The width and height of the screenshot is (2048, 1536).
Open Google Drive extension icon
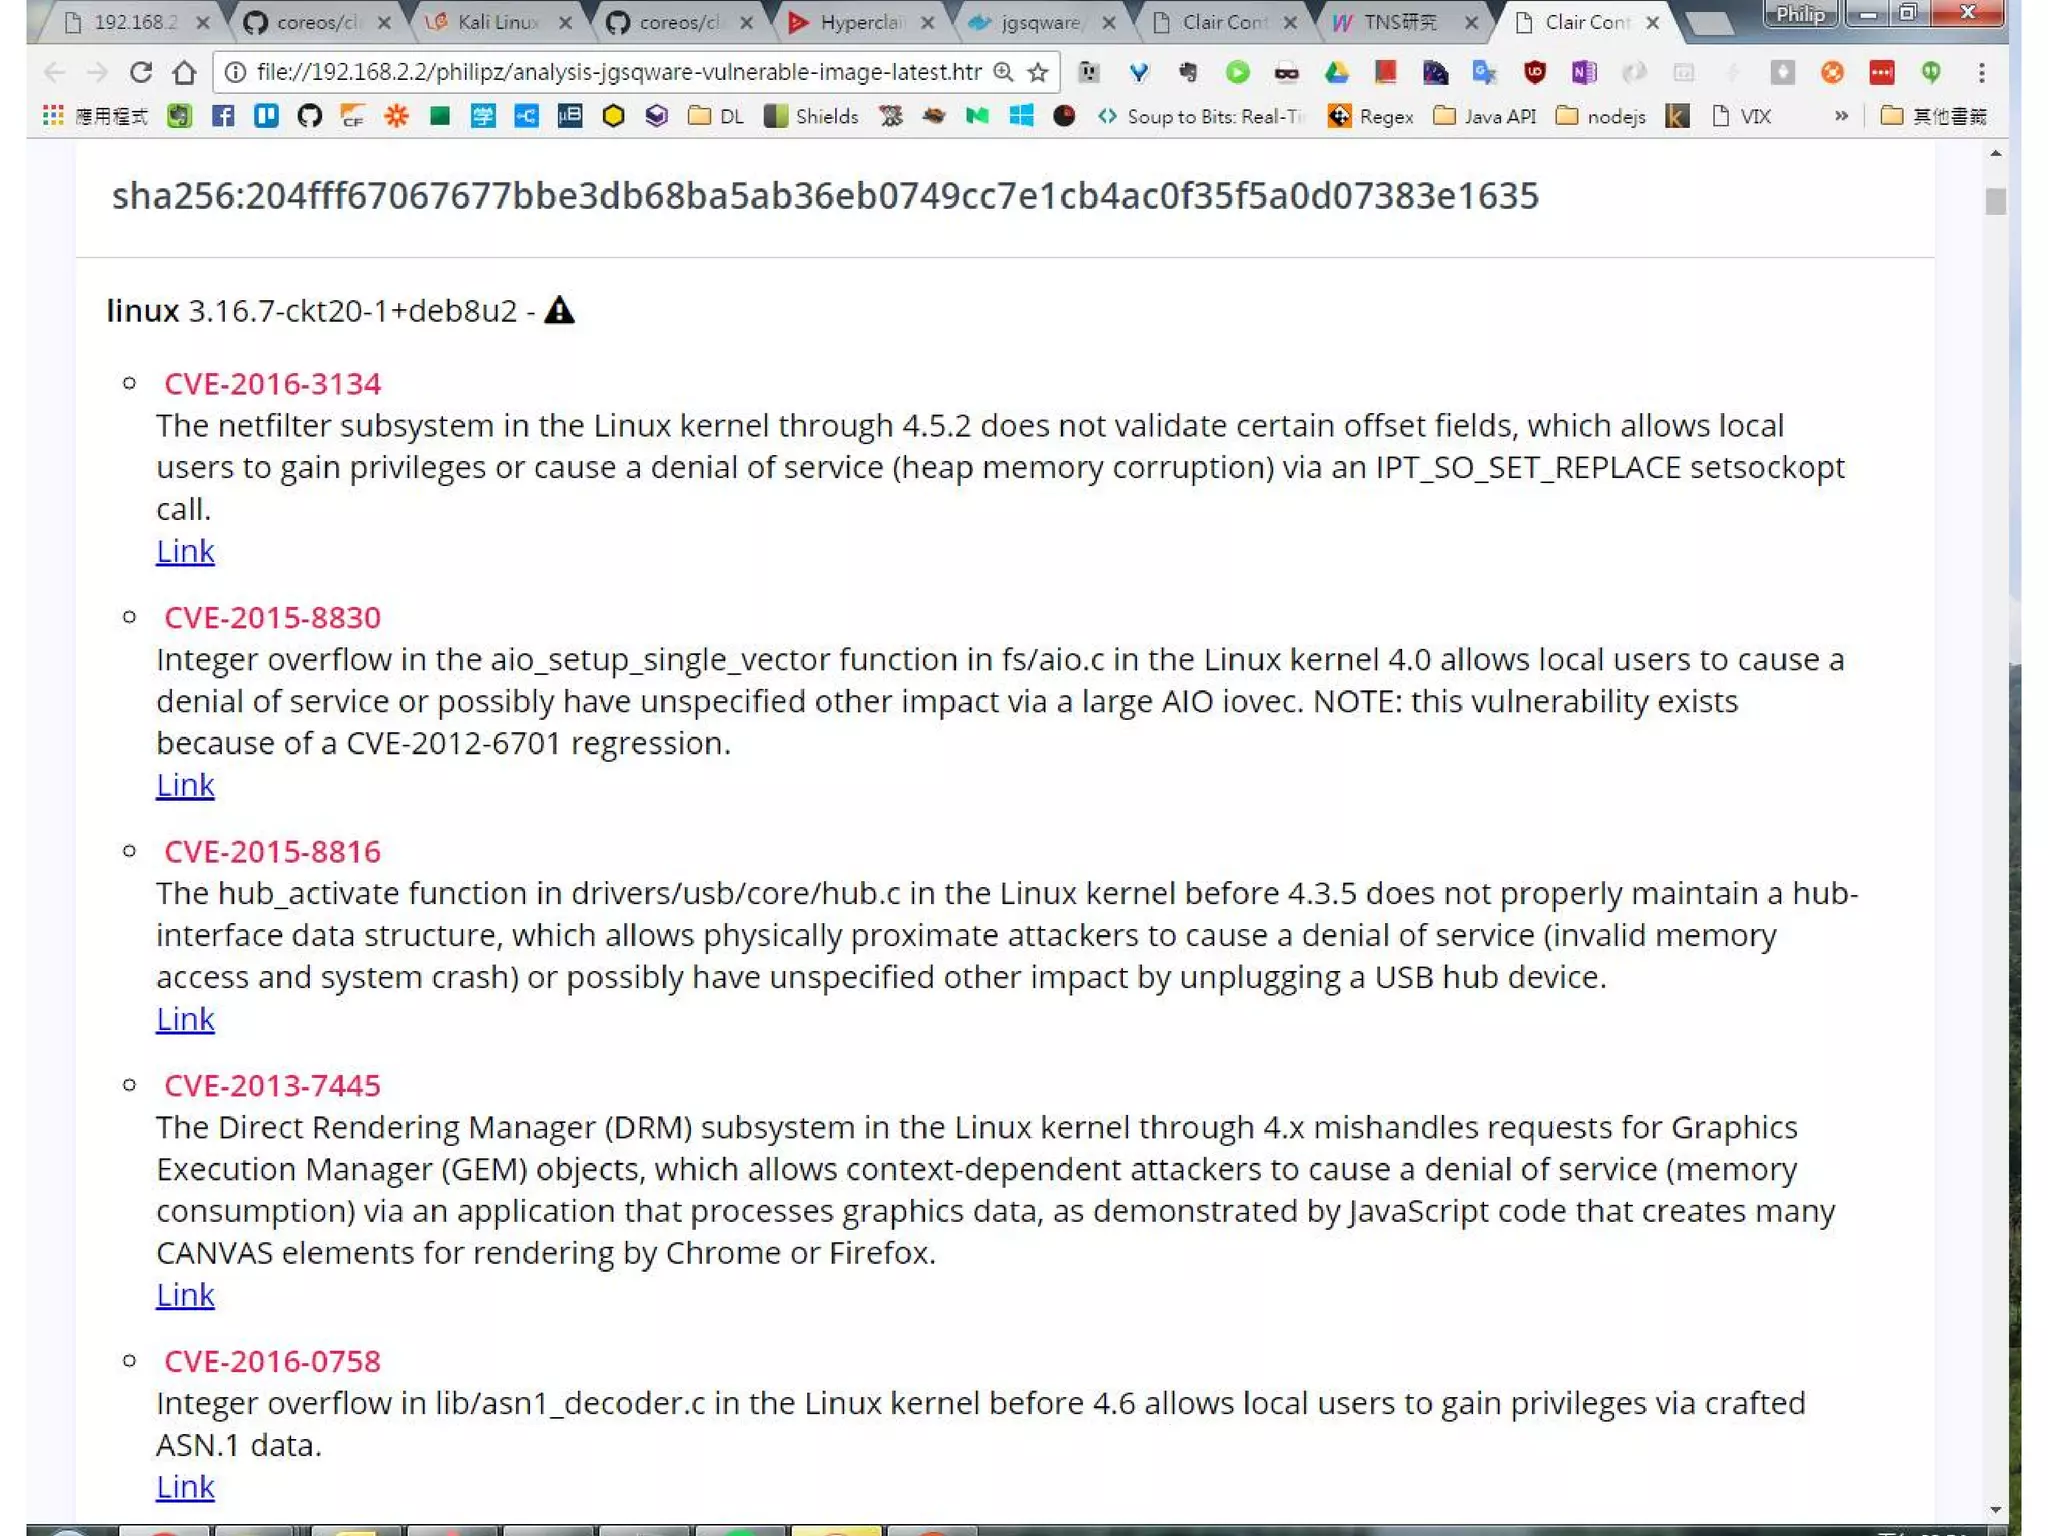(x=1336, y=72)
